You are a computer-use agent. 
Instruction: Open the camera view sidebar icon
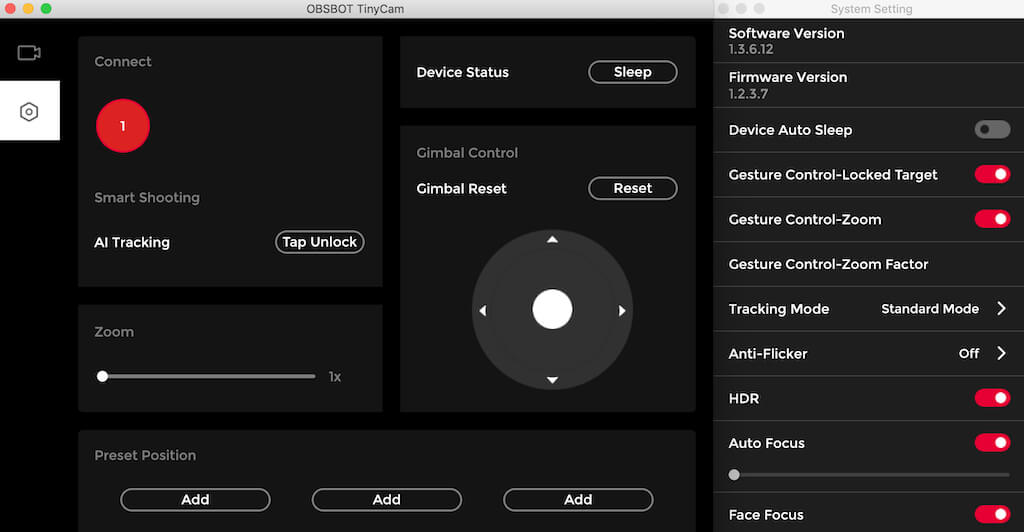pos(29,53)
